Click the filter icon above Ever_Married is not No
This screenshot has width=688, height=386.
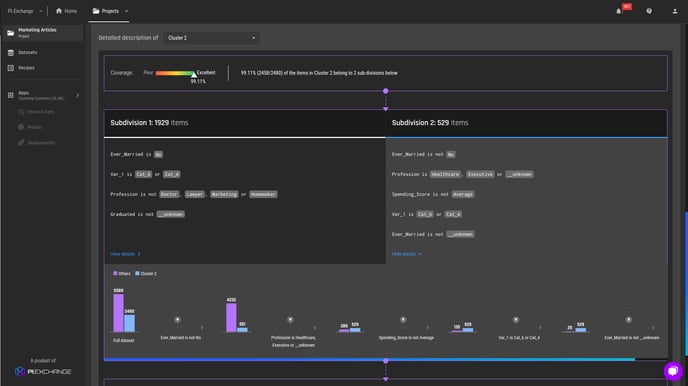click(x=177, y=320)
